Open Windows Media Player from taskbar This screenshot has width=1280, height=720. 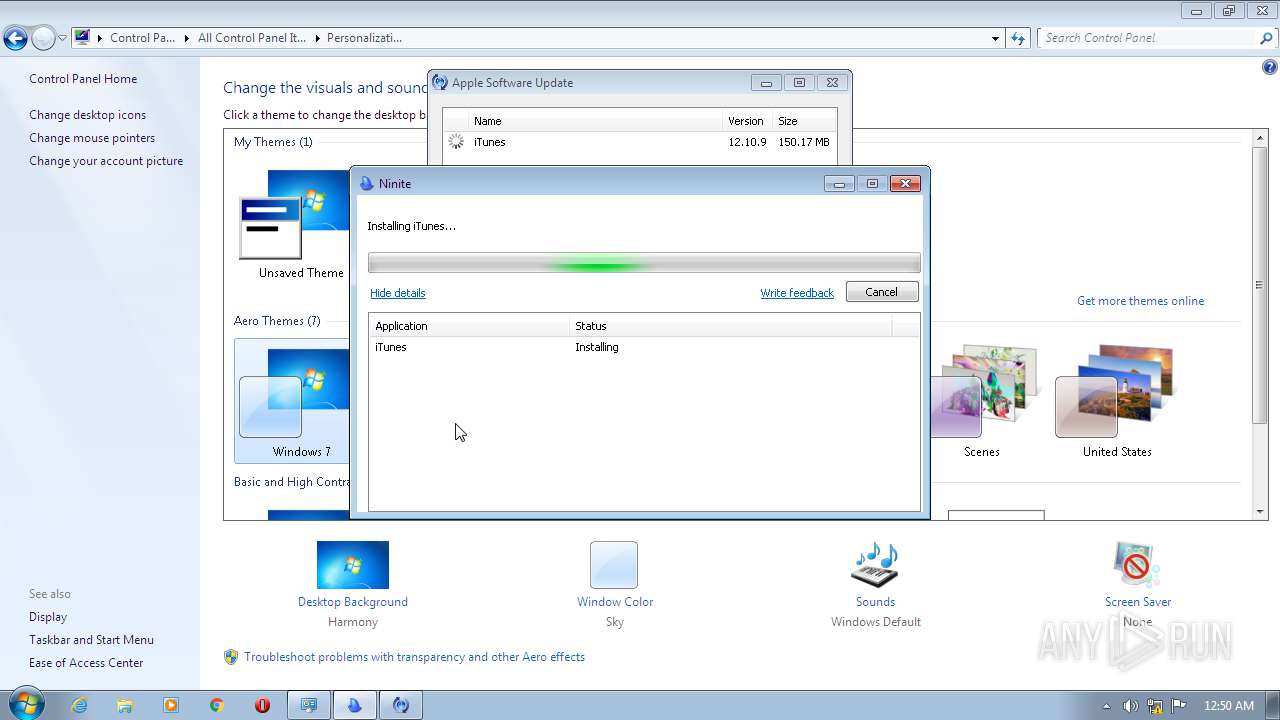171,705
